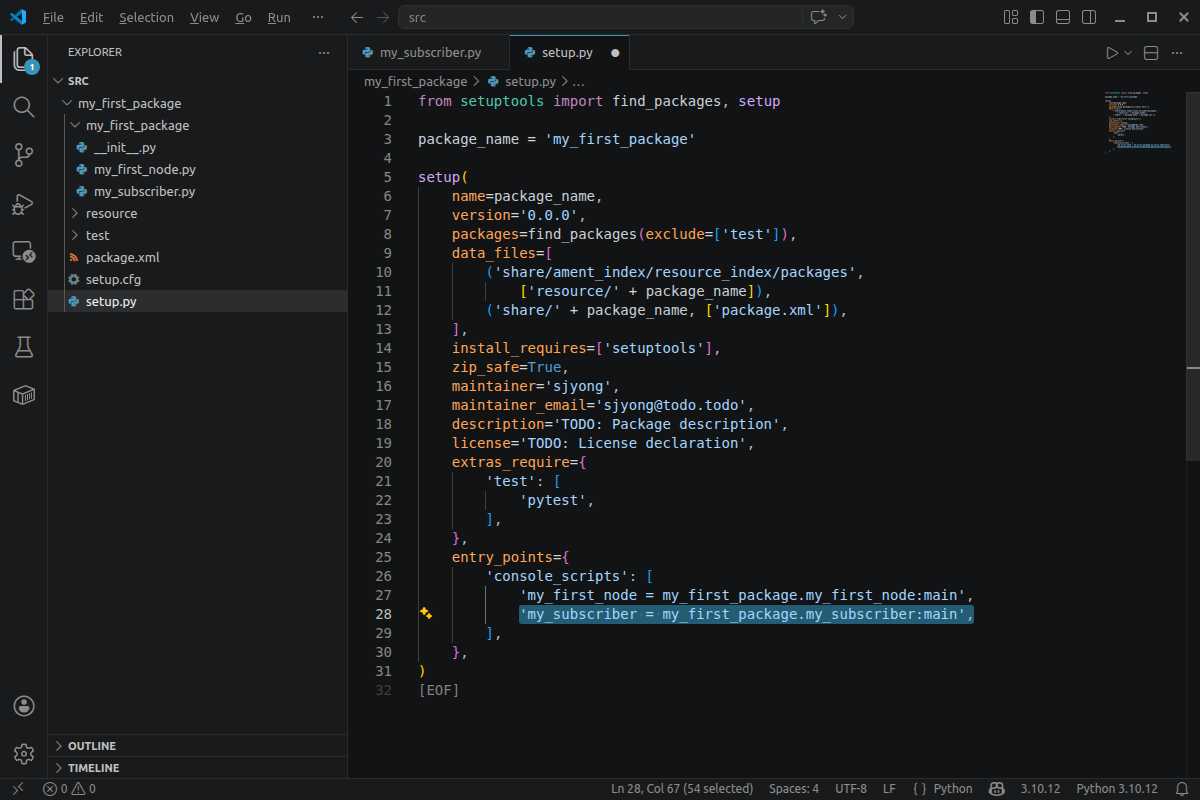Open the breadcrumb ellipsis symbol dropdown
The image size is (1200, 800).
click(578, 82)
